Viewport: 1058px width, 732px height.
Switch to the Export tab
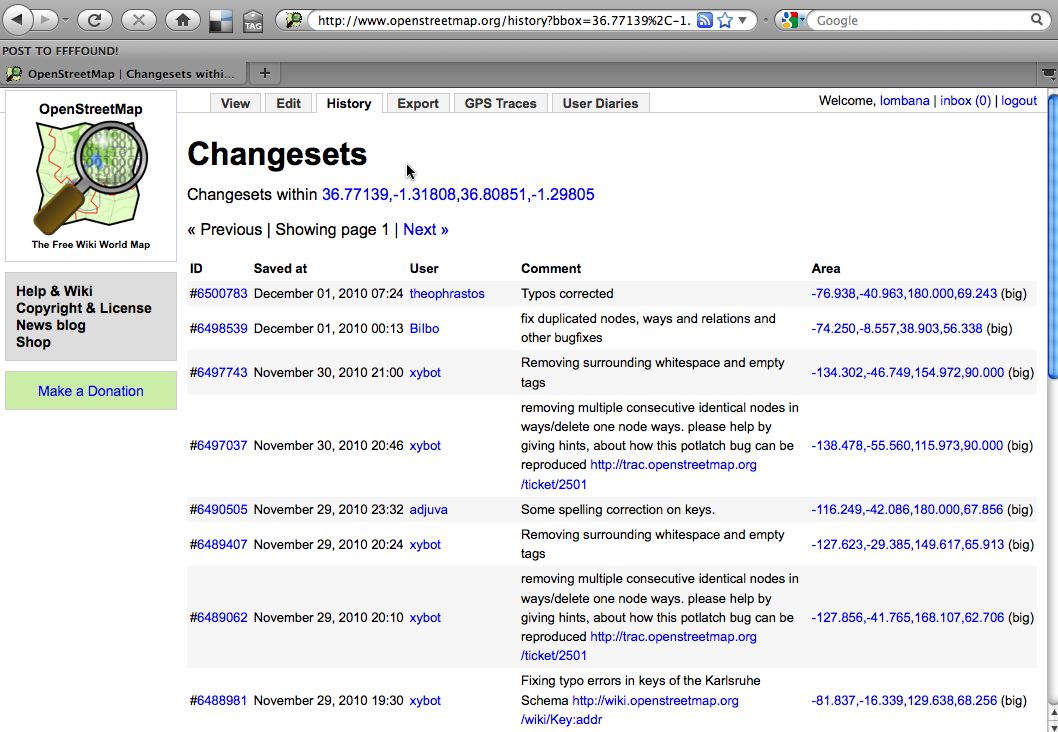pyautogui.click(x=418, y=103)
